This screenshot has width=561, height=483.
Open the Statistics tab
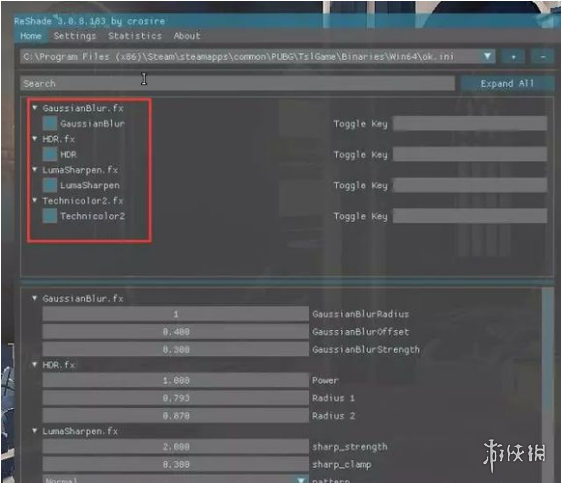tap(135, 36)
